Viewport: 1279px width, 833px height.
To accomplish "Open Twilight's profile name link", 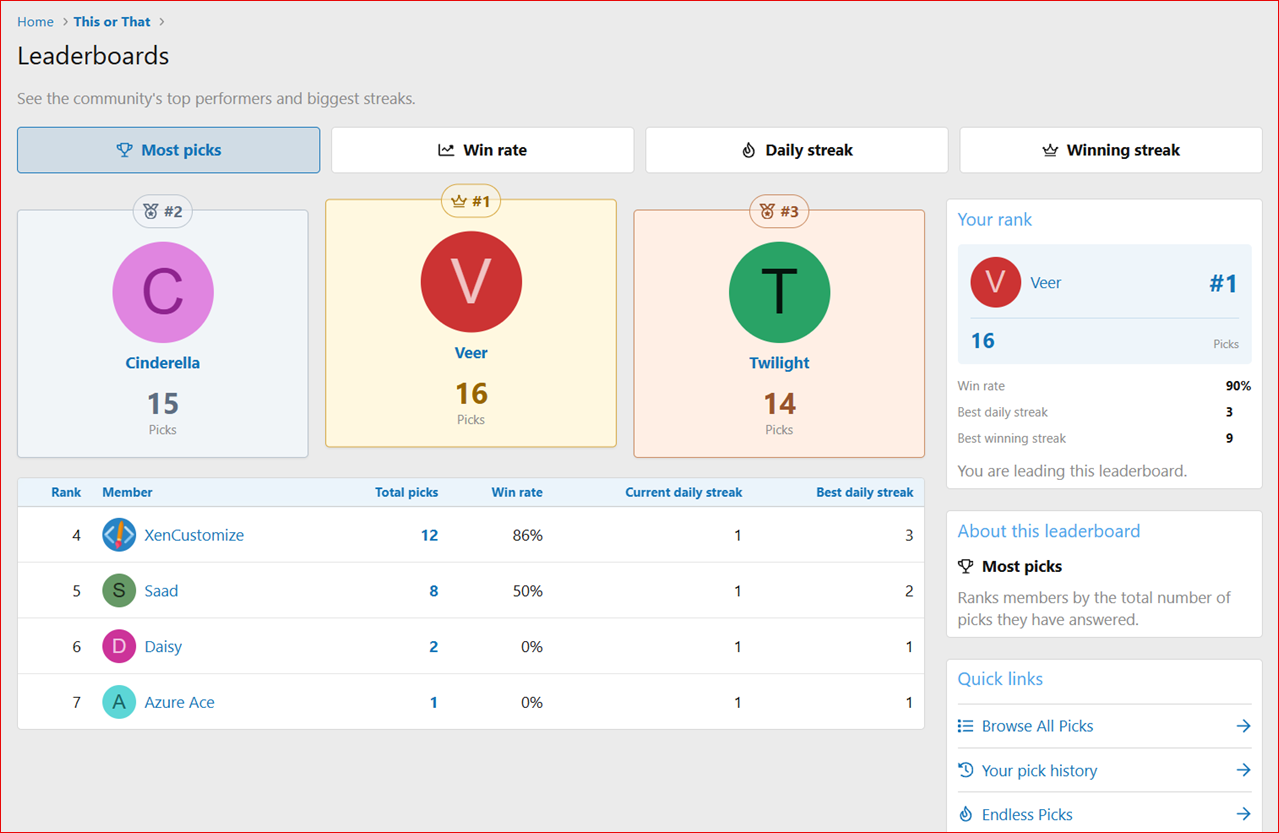I will click(779, 363).
